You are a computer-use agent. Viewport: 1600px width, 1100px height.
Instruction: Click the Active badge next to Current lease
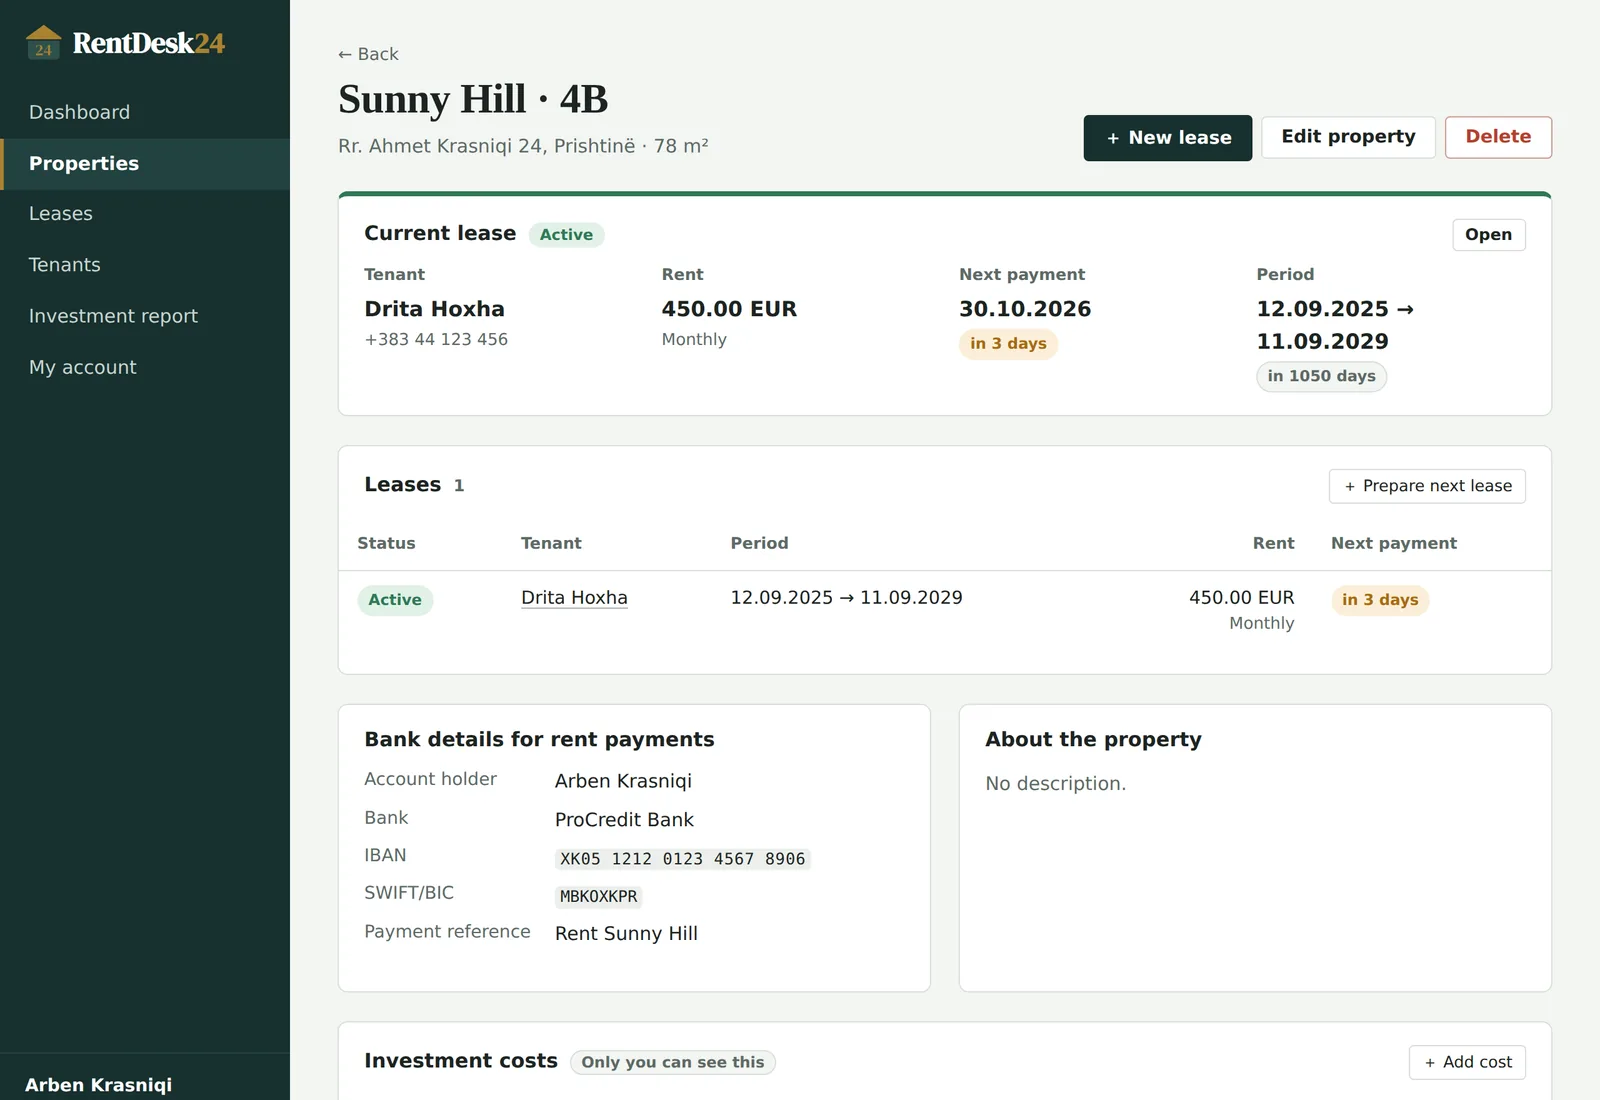pyautogui.click(x=566, y=235)
